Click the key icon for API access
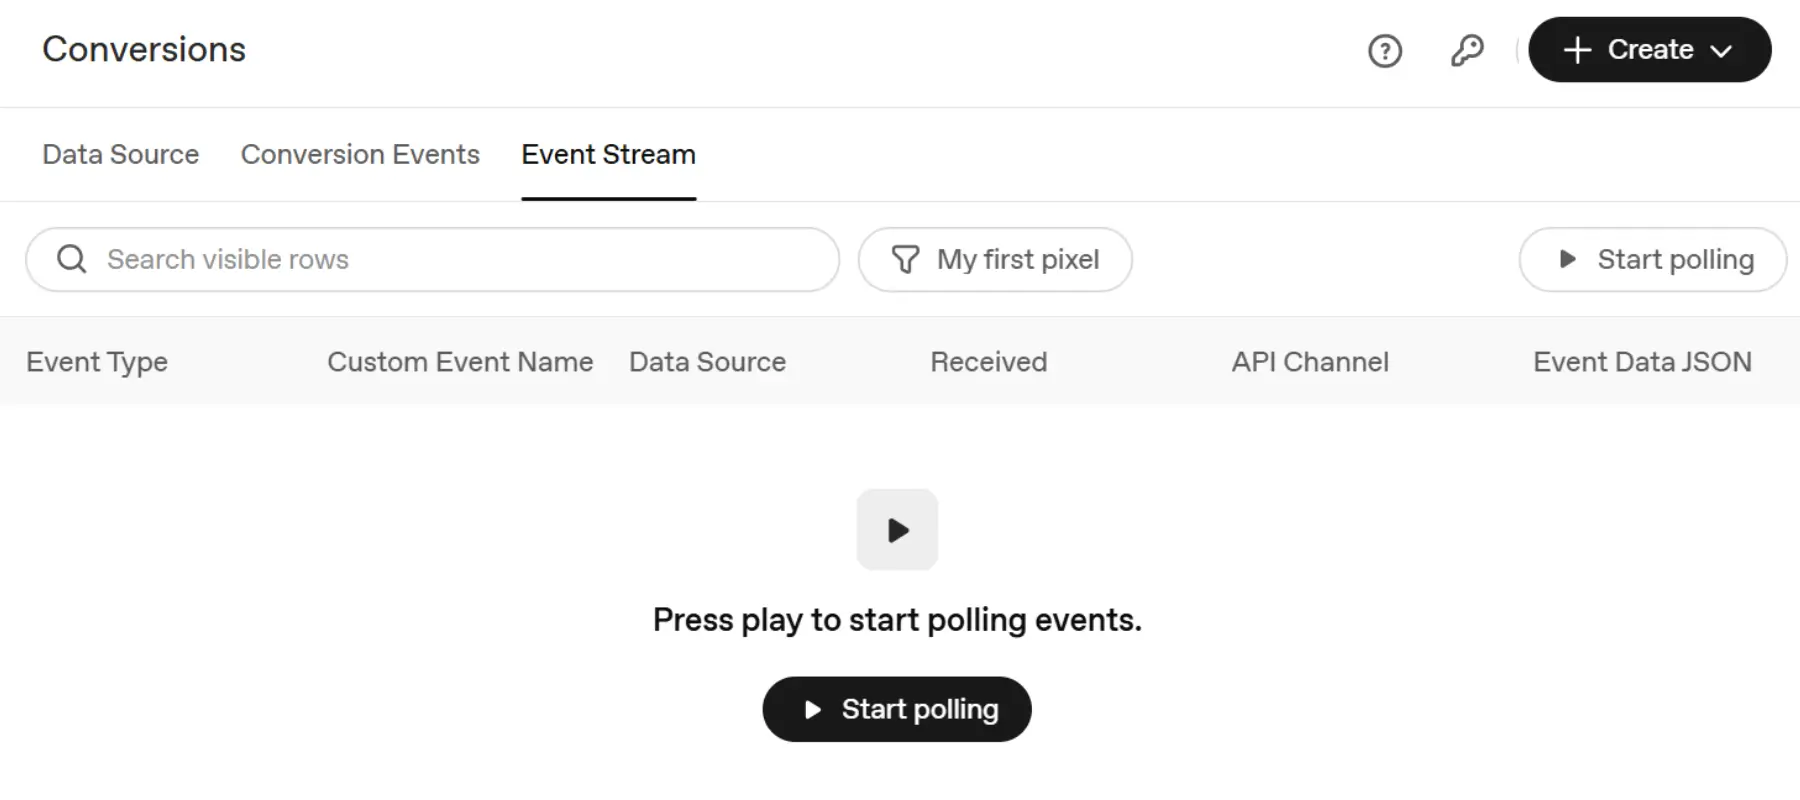Image resolution: width=1800 pixels, height=800 pixels. (x=1467, y=50)
